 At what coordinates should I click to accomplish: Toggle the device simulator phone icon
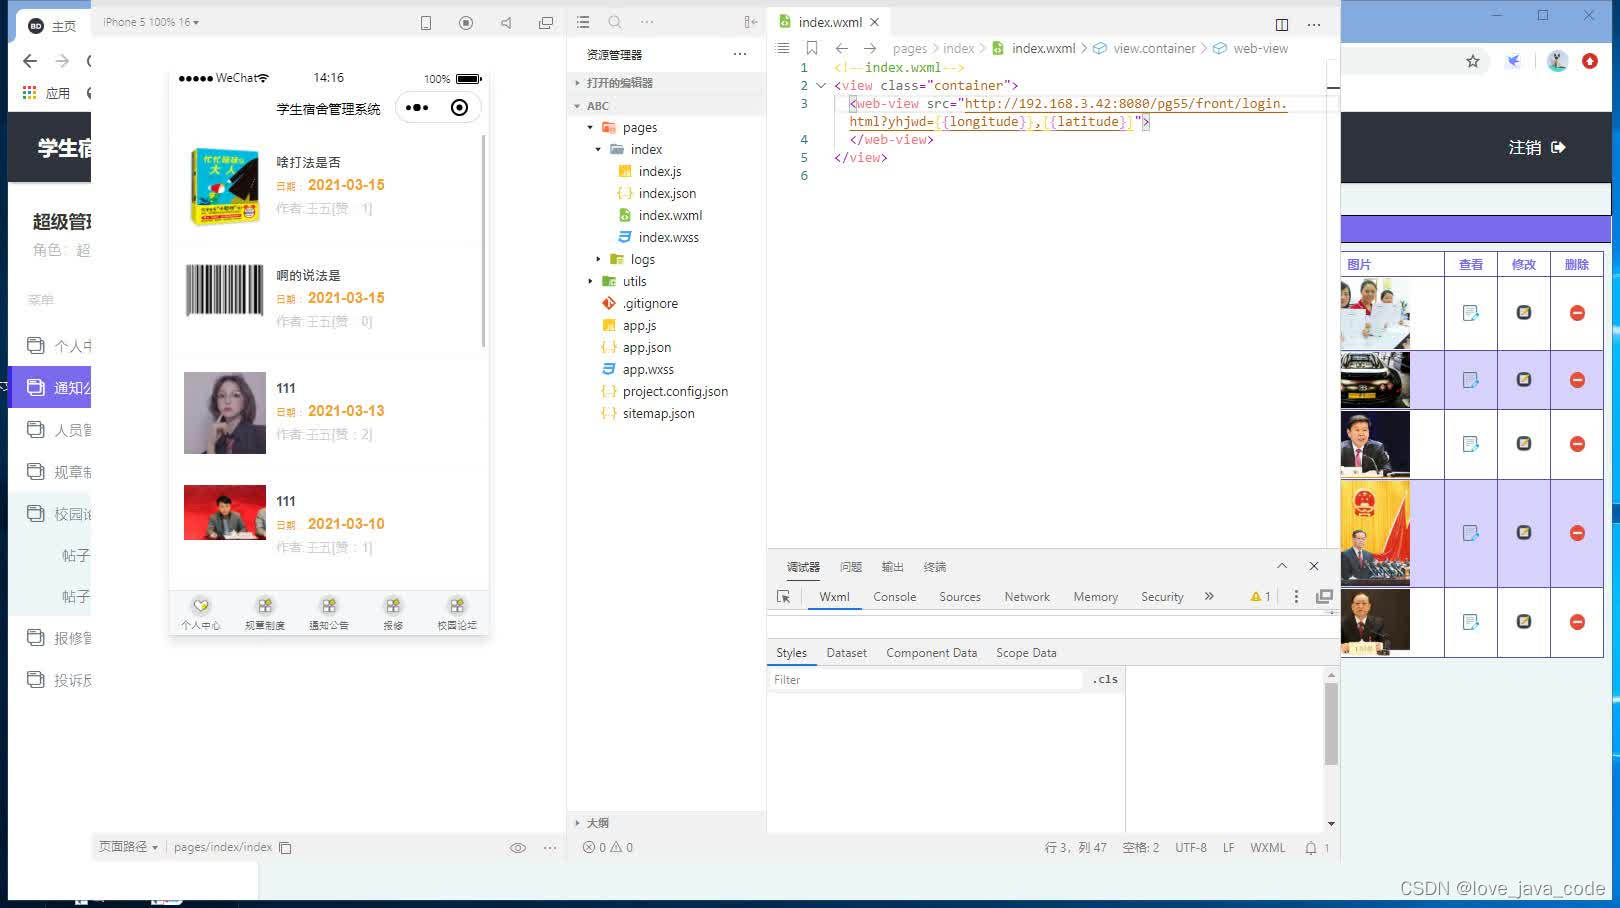[426, 23]
